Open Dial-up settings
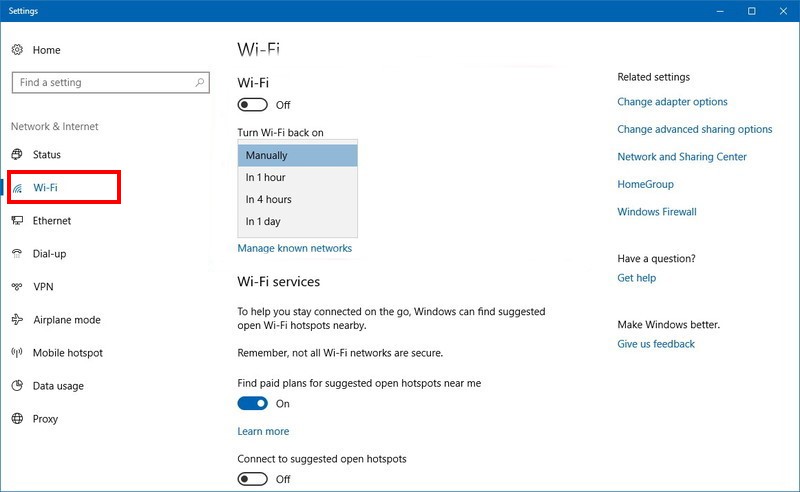The image size is (800, 492). (49, 254)
